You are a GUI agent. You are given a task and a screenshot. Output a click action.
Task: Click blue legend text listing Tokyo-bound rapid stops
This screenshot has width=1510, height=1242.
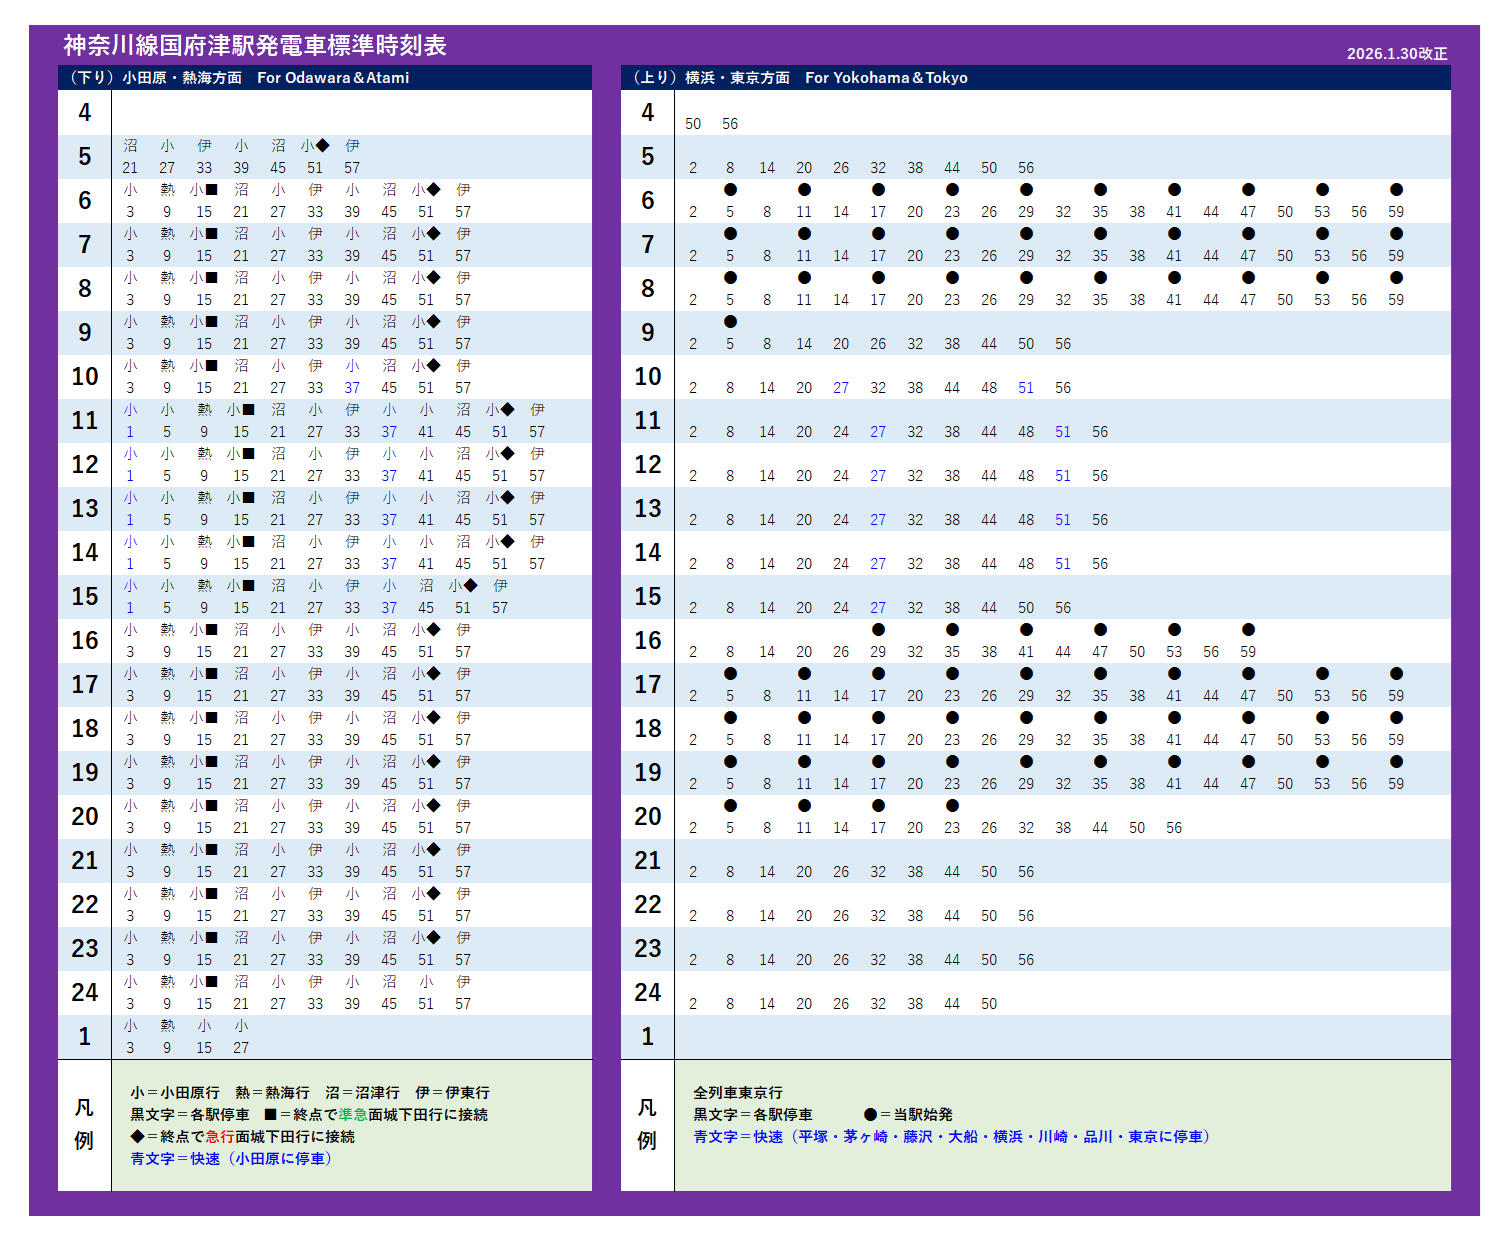coord(952,1136)
